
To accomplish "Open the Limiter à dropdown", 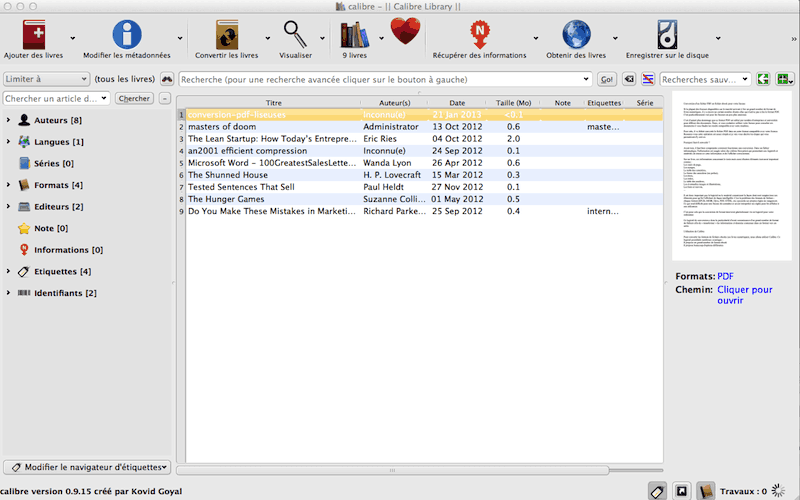I will pos(46,79).
